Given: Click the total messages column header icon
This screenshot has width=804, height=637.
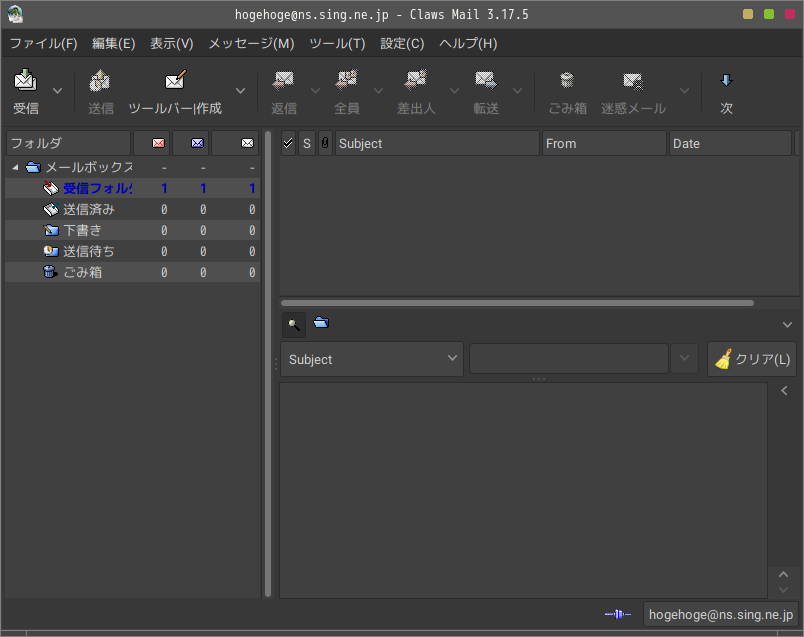Looking at the screenshot, I should (x=247, y=143).
